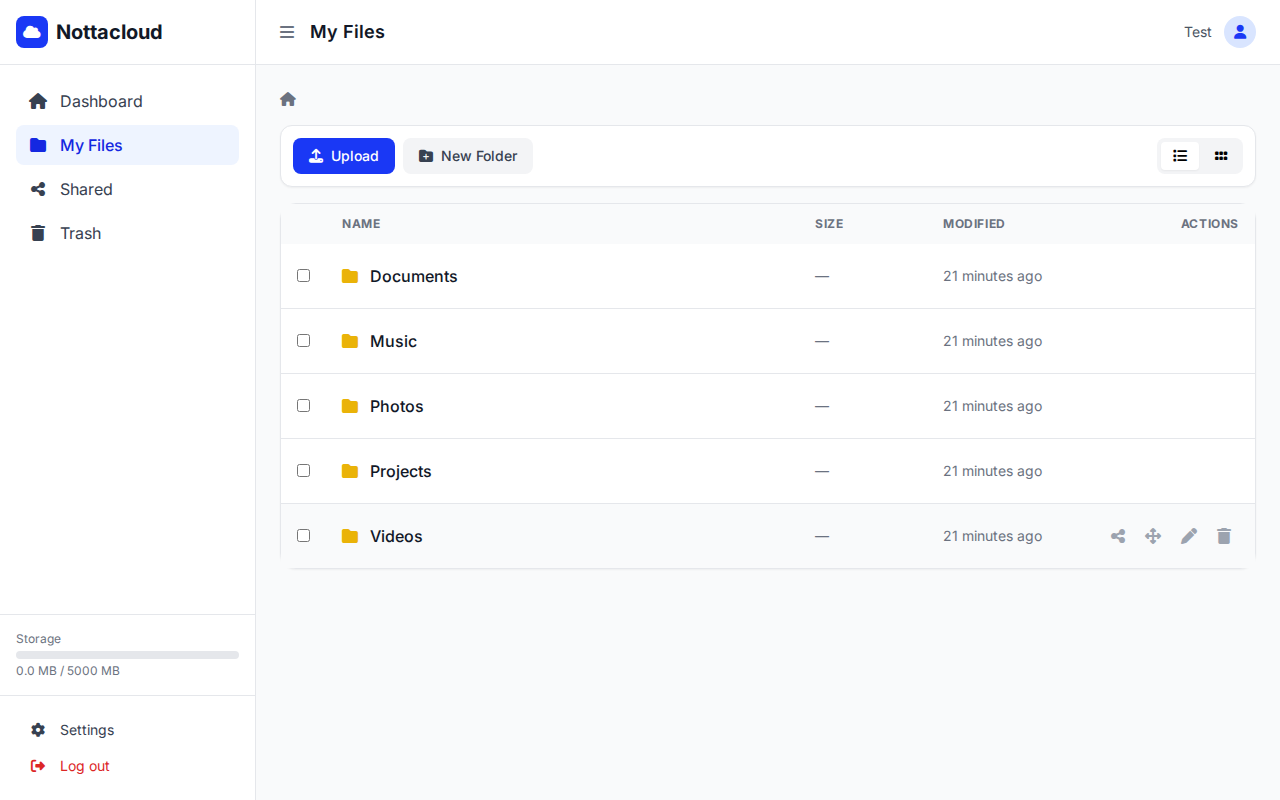Open the user avatar menu
The height and width of the screenshot is (800, 1280).
pyautogui.click(x=1240, y=32)
